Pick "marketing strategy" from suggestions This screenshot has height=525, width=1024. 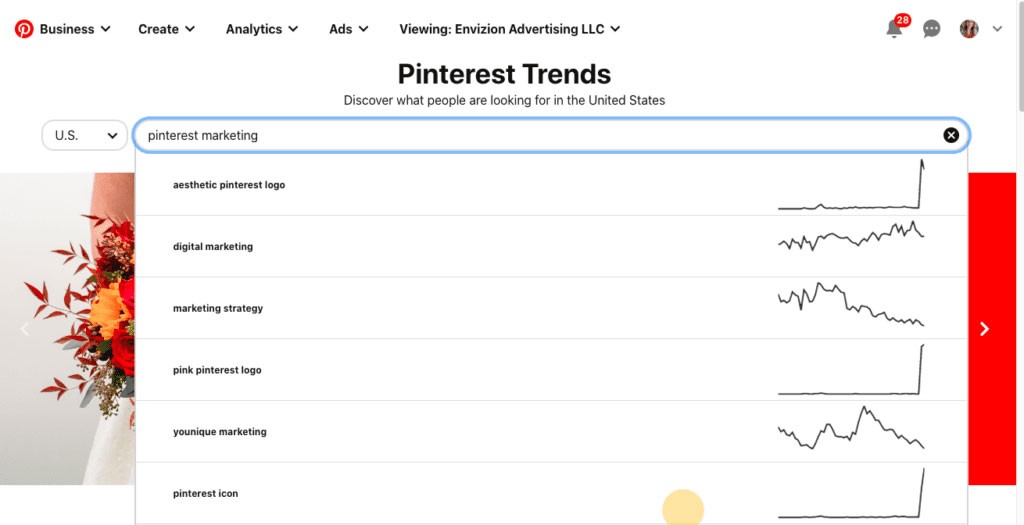tap(218, 309)
